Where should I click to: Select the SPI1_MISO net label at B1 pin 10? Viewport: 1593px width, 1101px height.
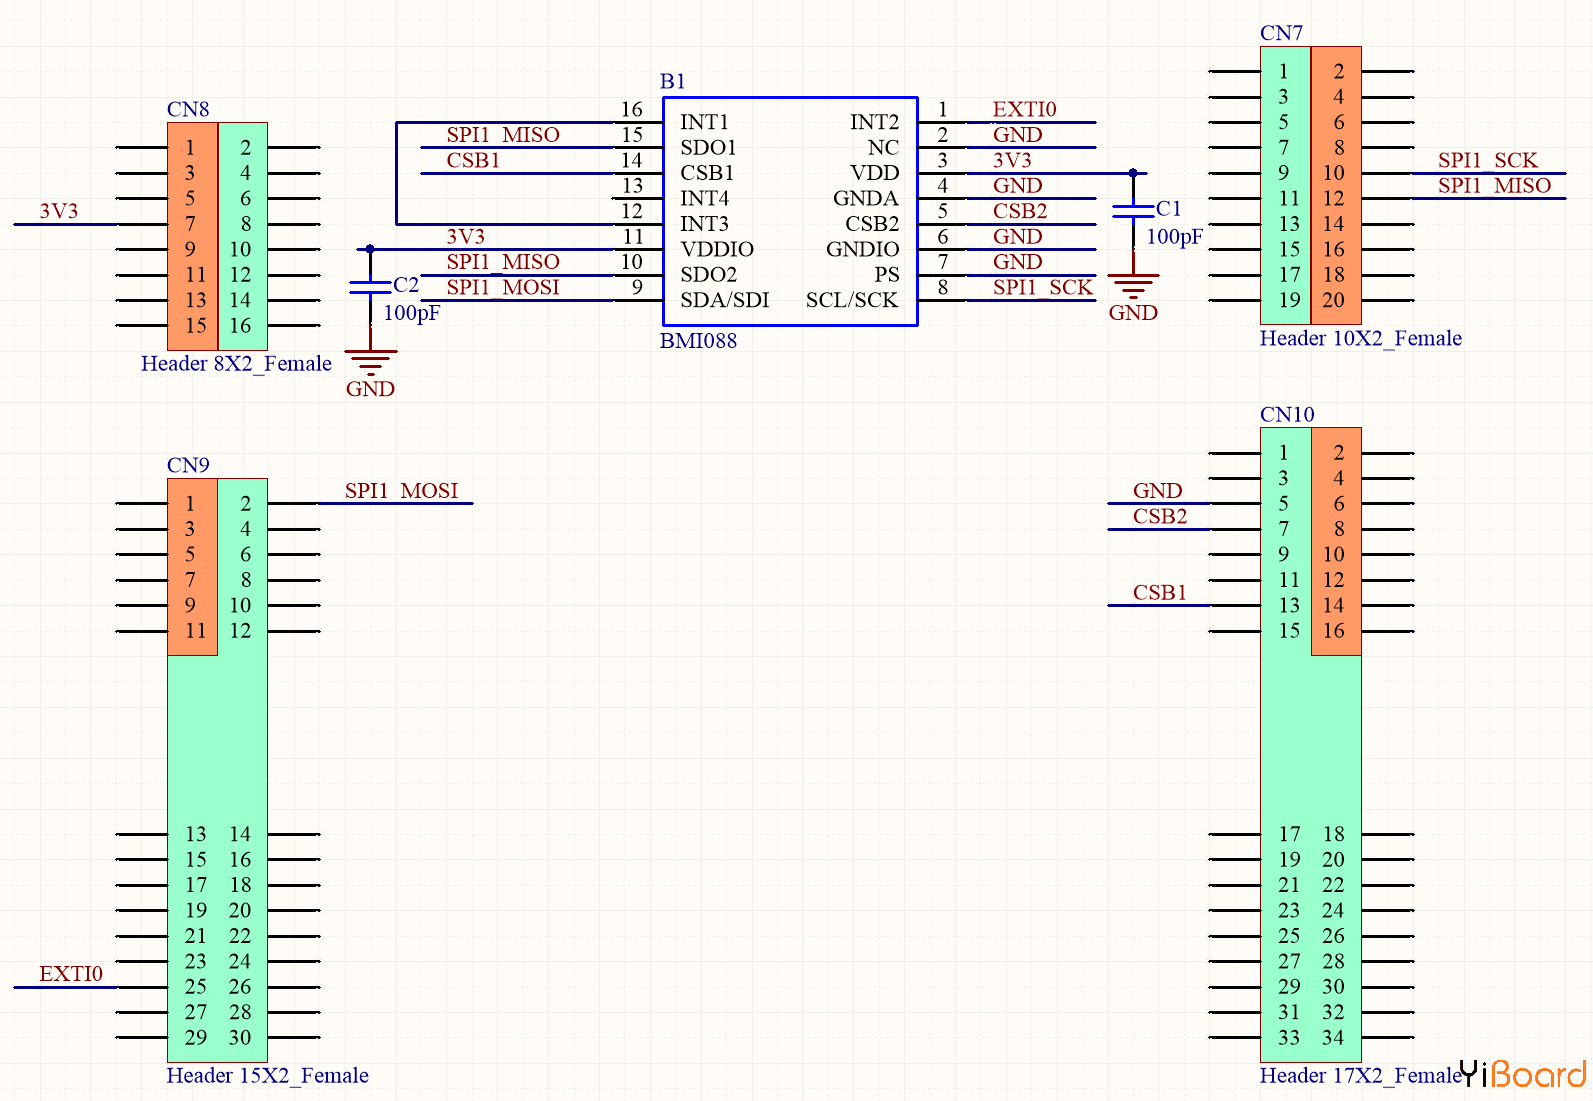[x=503, y=262]
